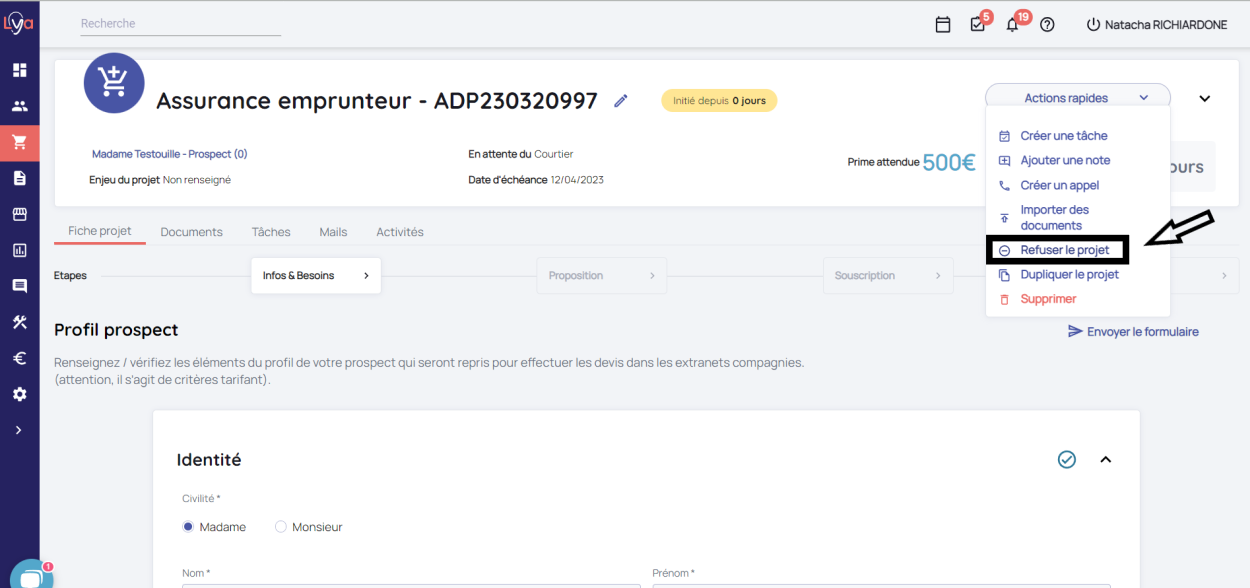Open the notifications bell icon
The image size is (1250, 588).
click(1012, 25)
